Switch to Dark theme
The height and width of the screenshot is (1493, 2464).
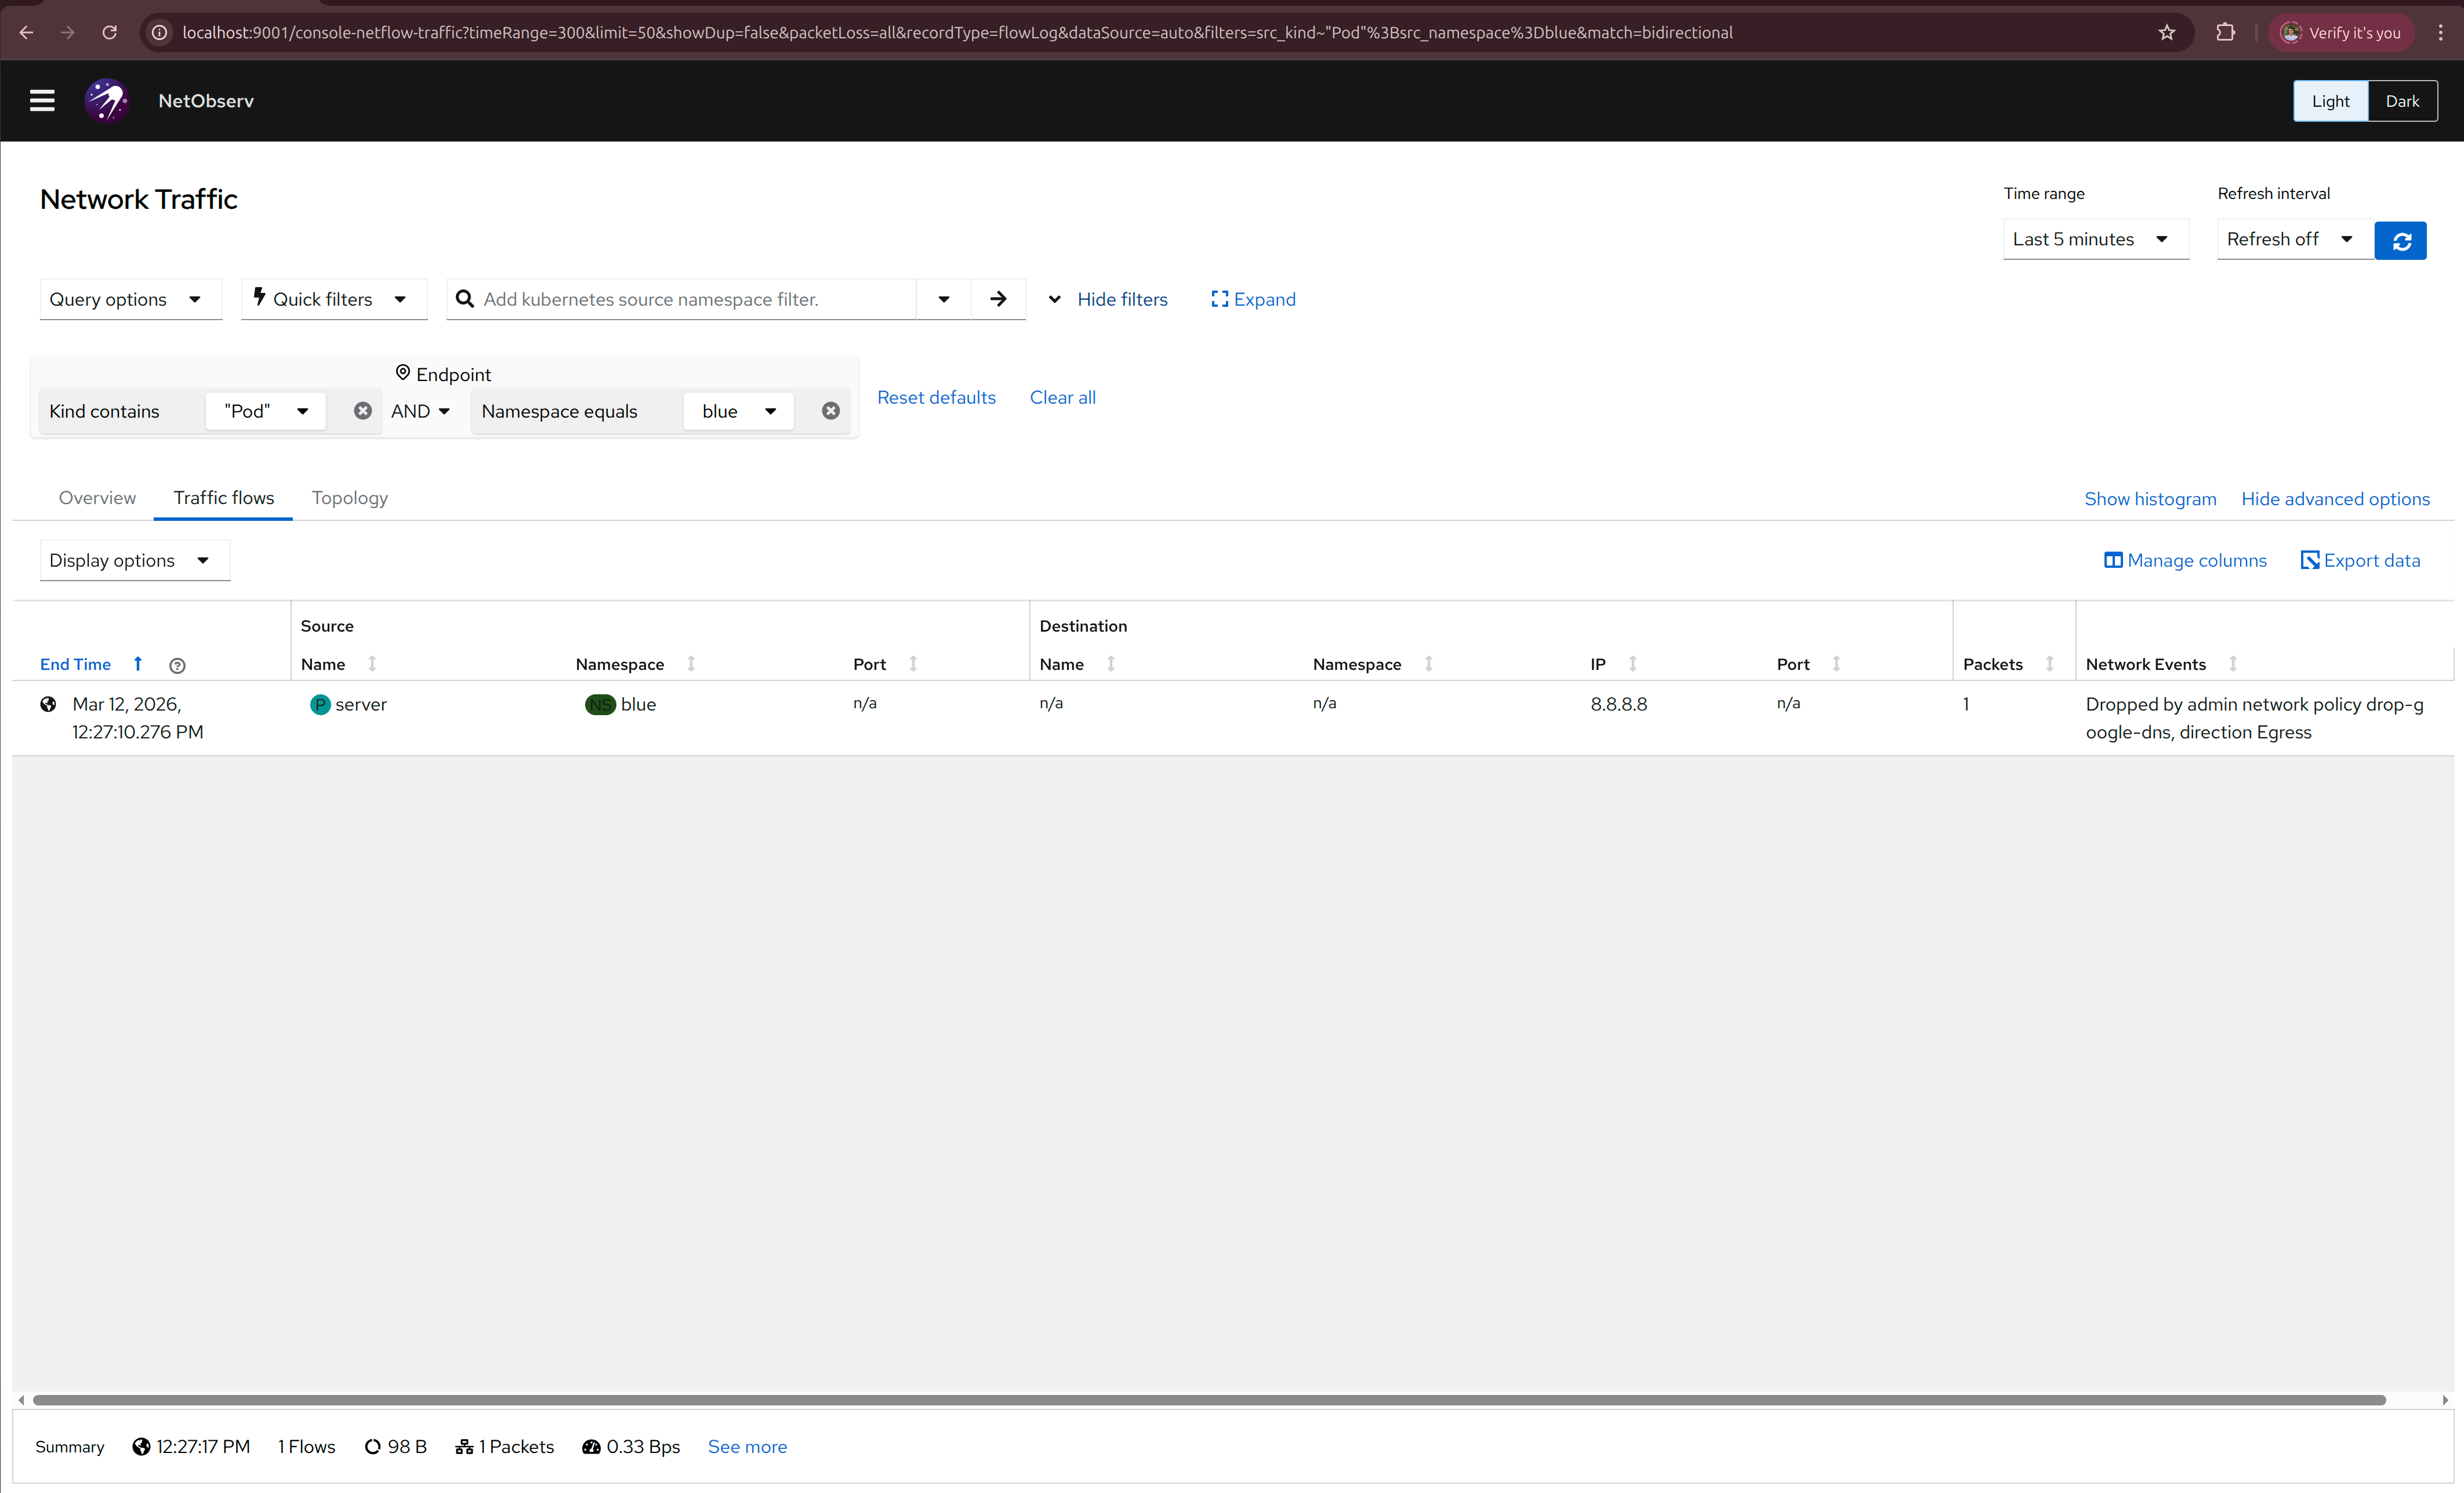[x=2402, y=101]
